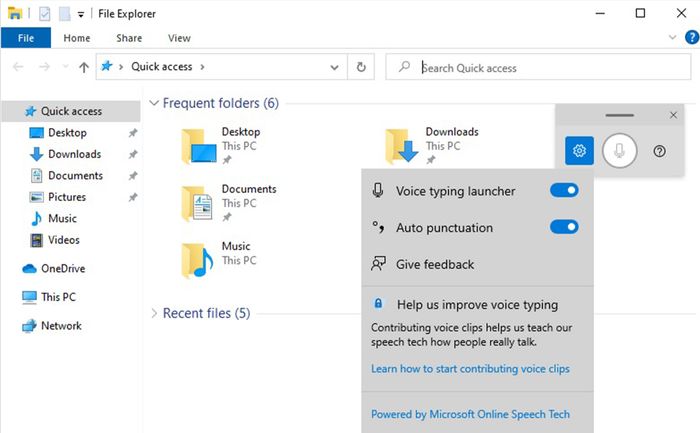Toggle the Voice typing launcher switch

click(x=564, y=191)
